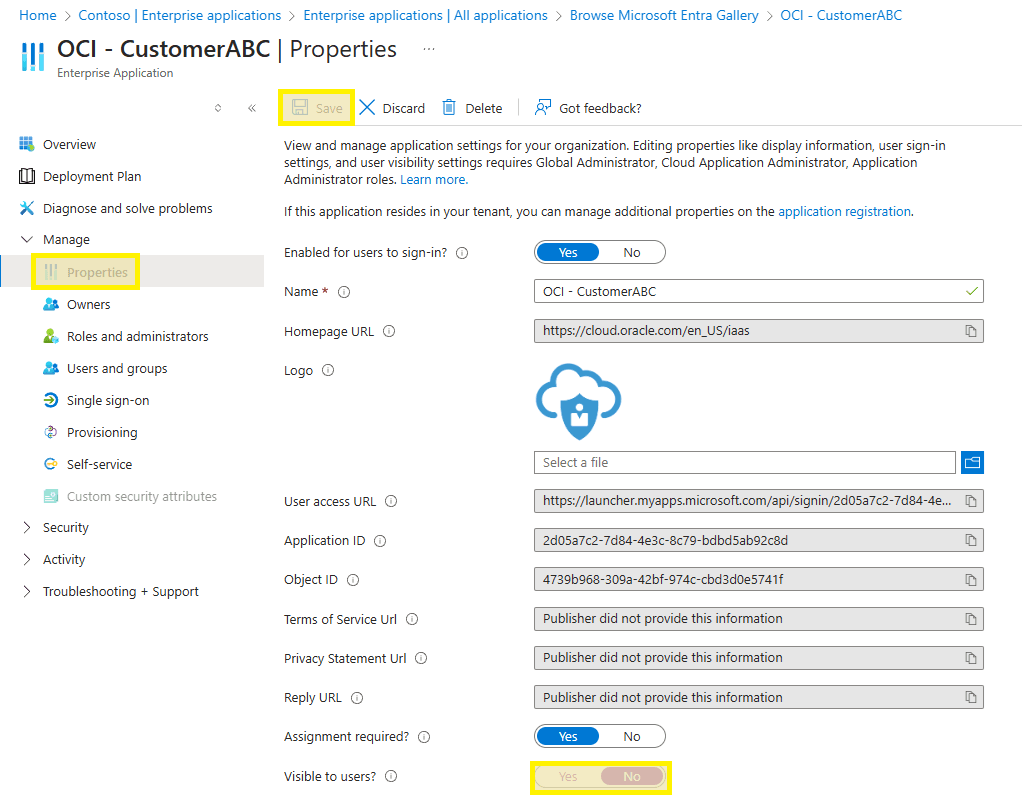The height and width of the screenshot is (800, 1022).
Task: Click the copy icon next to Application ID
Action: (x=969, y=540)
